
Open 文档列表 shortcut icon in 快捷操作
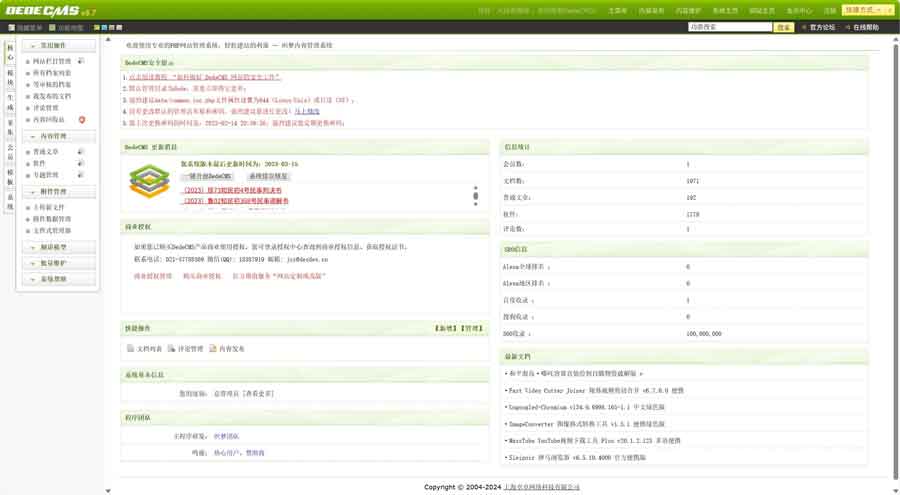click(130, 349)
